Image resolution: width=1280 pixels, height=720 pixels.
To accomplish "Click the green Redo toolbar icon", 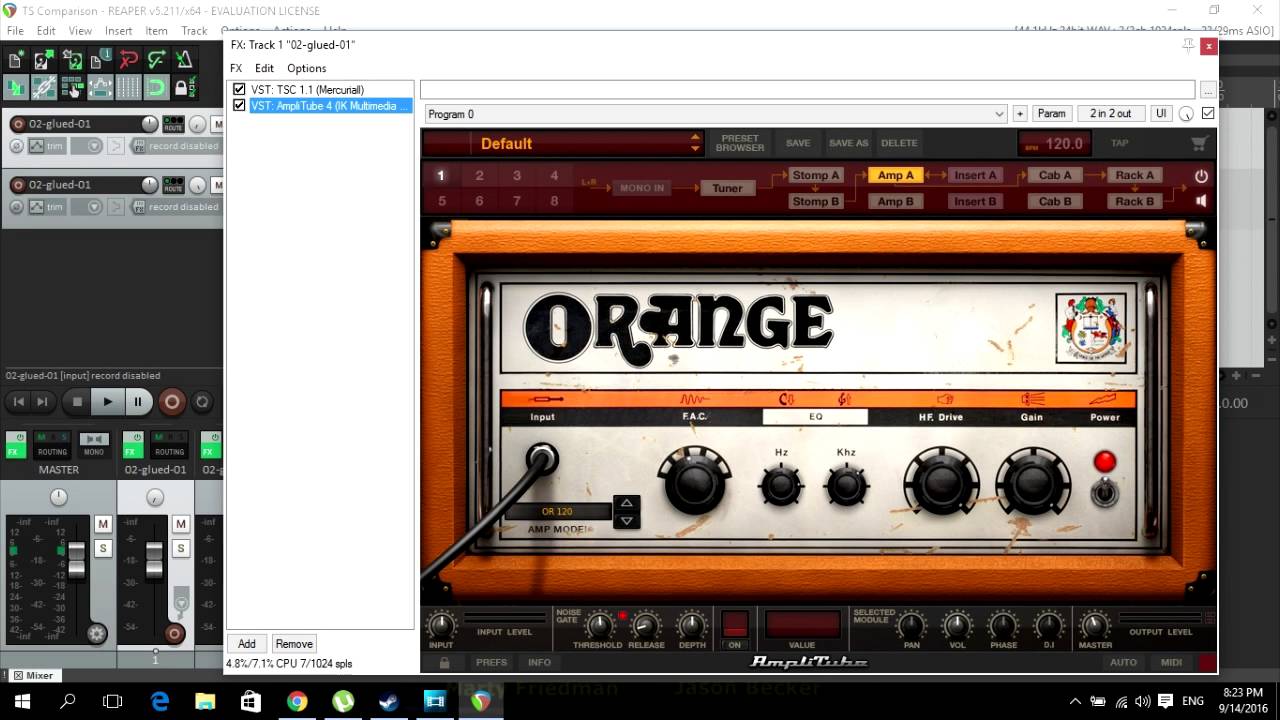I will tap(156, 60).
